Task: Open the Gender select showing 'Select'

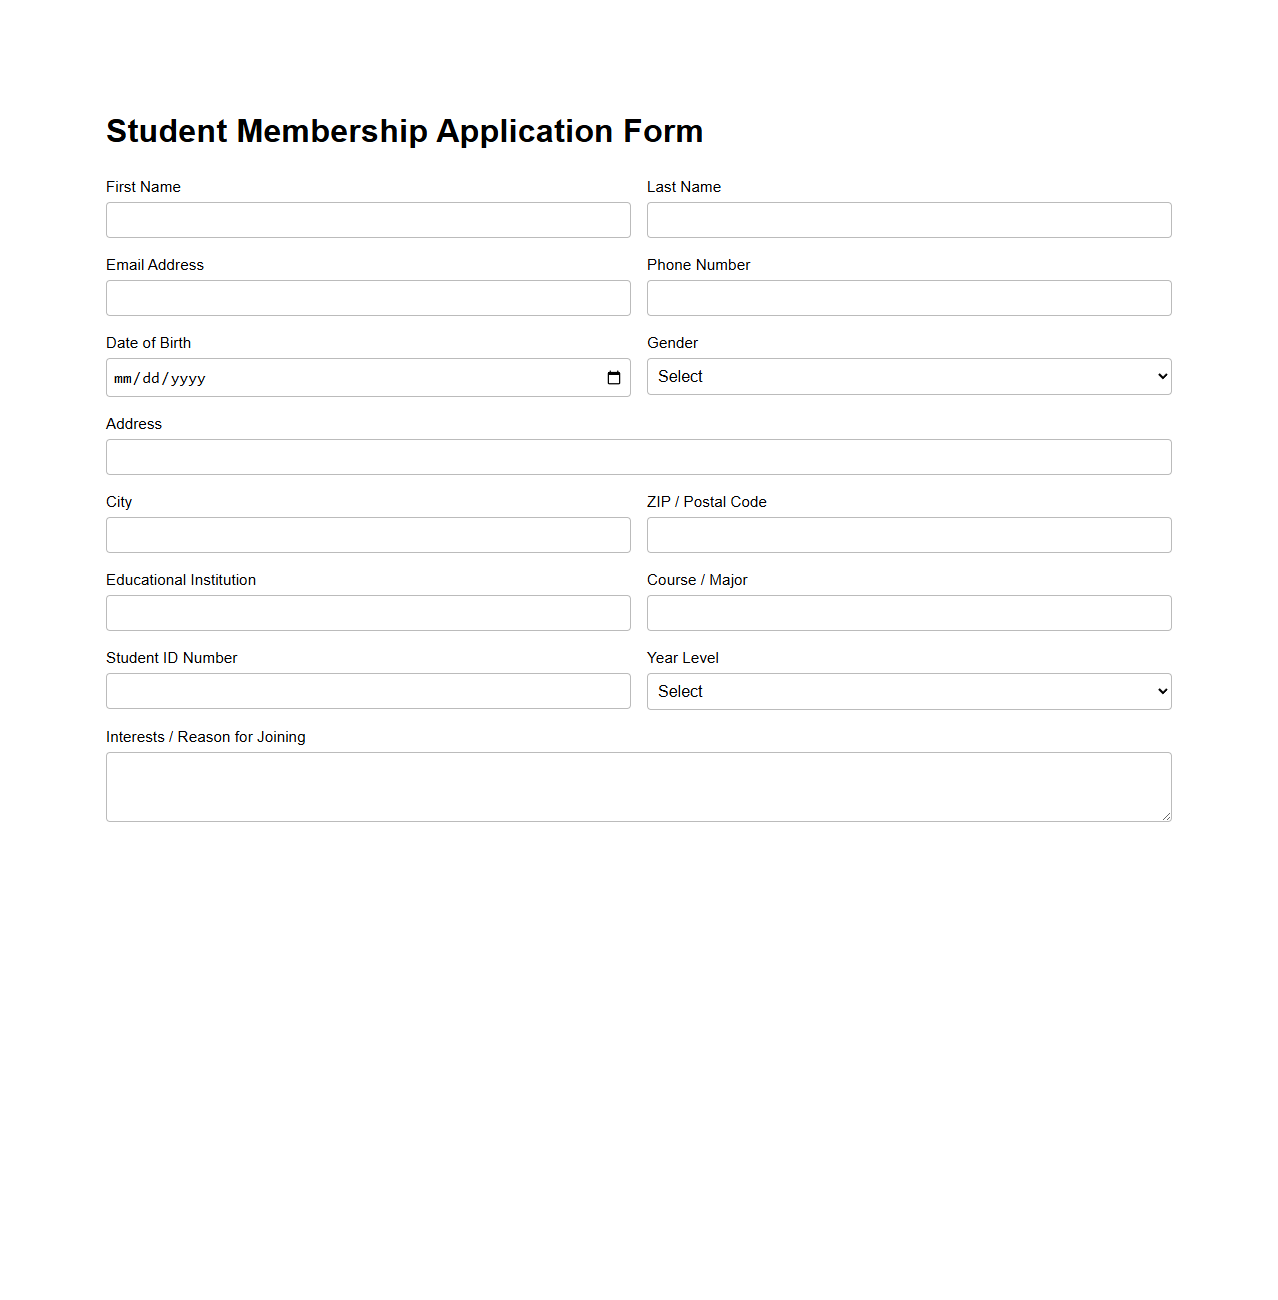Action: click(908, 376)
